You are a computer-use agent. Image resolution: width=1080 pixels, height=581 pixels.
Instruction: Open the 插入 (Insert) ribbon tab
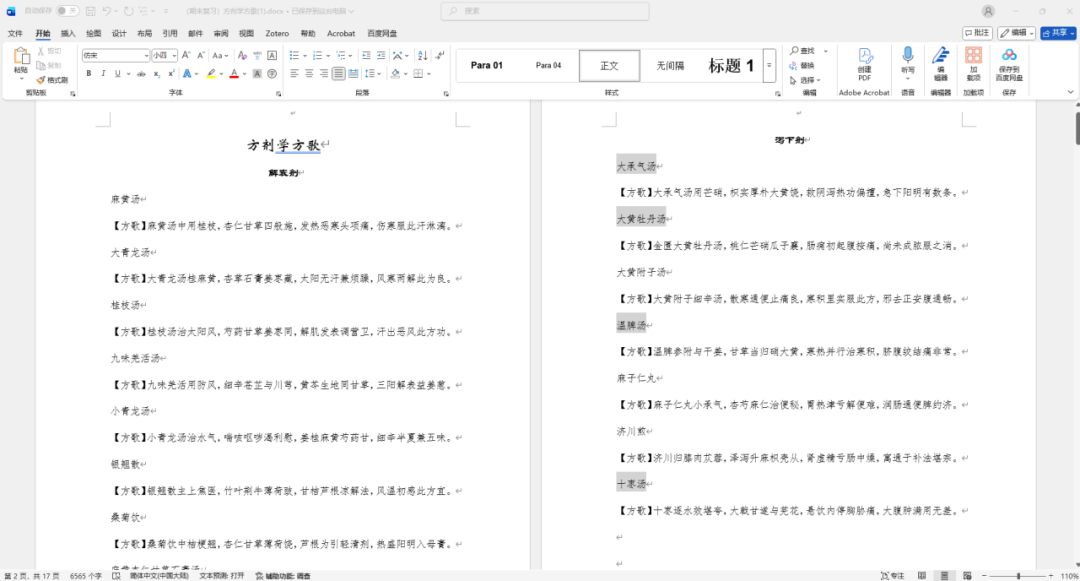click(x=68, y=33)
